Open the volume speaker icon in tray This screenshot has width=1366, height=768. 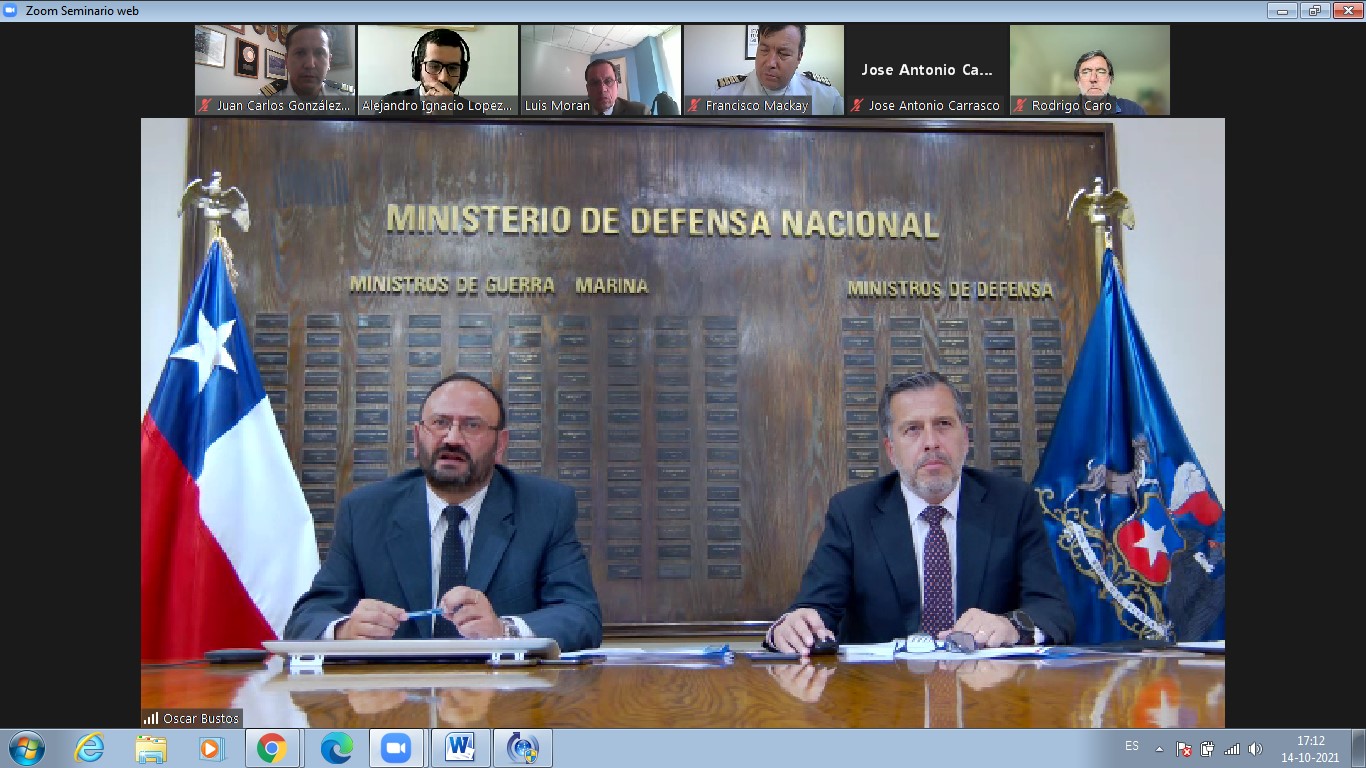click(1255, 748)
